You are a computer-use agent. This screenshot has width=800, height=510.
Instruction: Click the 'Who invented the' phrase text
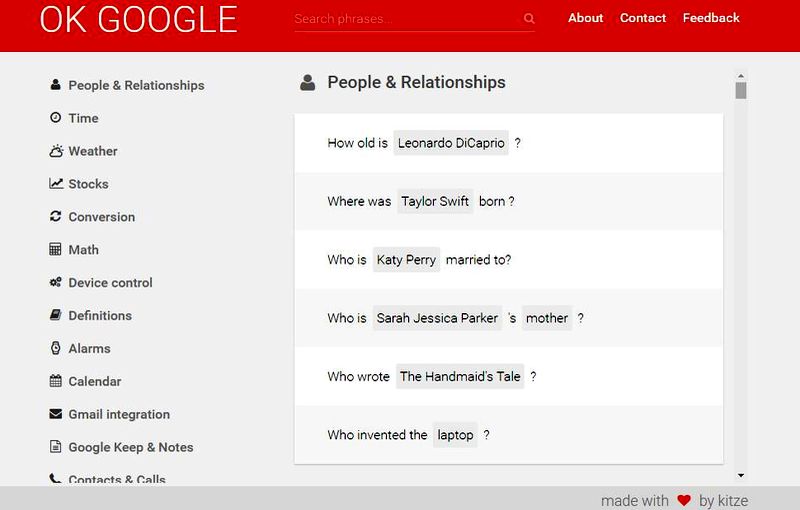[378, 435]
